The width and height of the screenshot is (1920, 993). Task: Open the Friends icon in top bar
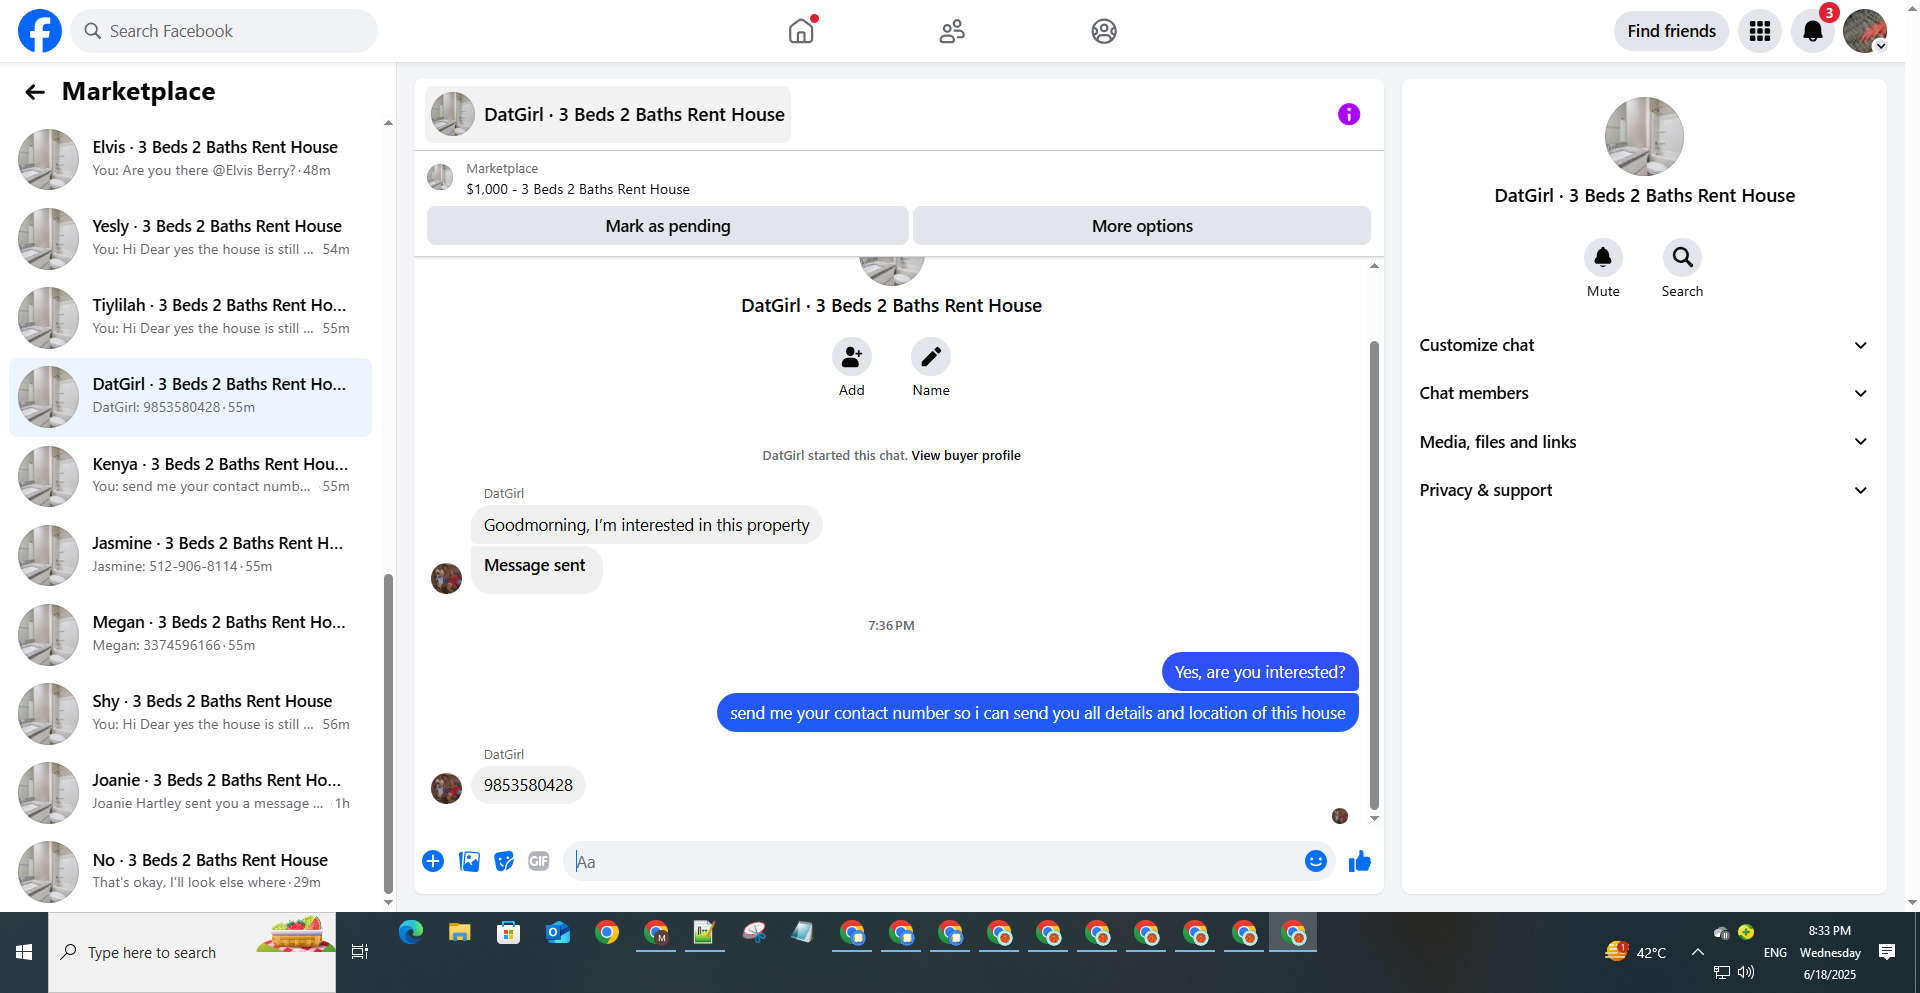tap(952, 31)
